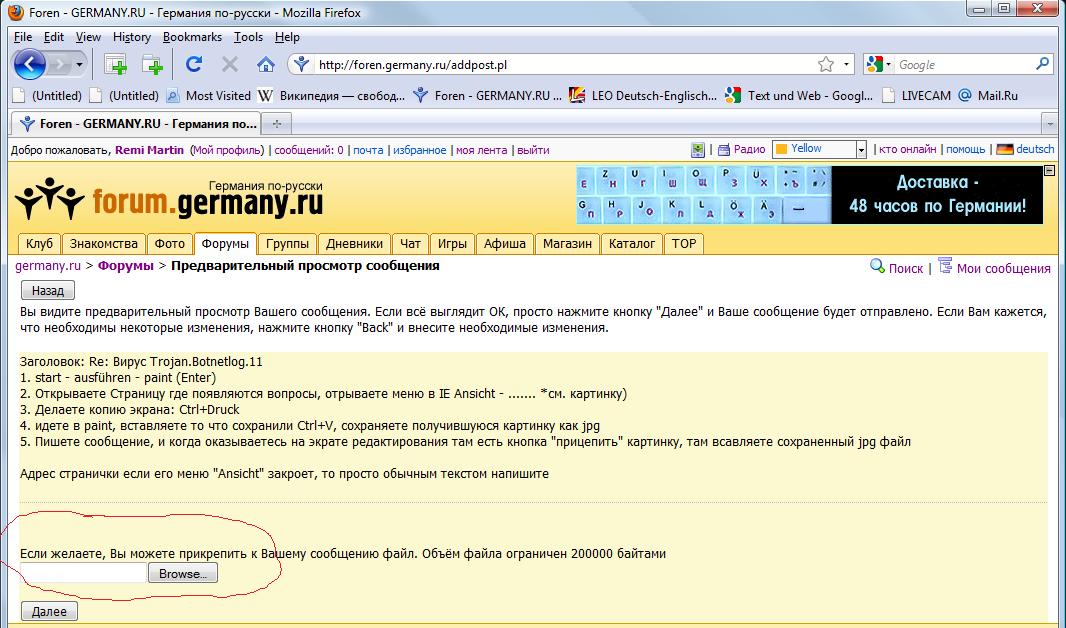Viewport: 1066px width, 628px height.
Task: Open the LIVECAM bookmark
Action: tap(916, 96)
